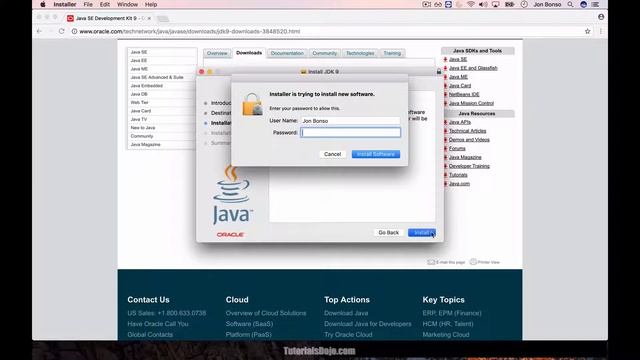Bookmark page with star icon
The width and height of the screenshot is (640, 360).
(587, 31)
